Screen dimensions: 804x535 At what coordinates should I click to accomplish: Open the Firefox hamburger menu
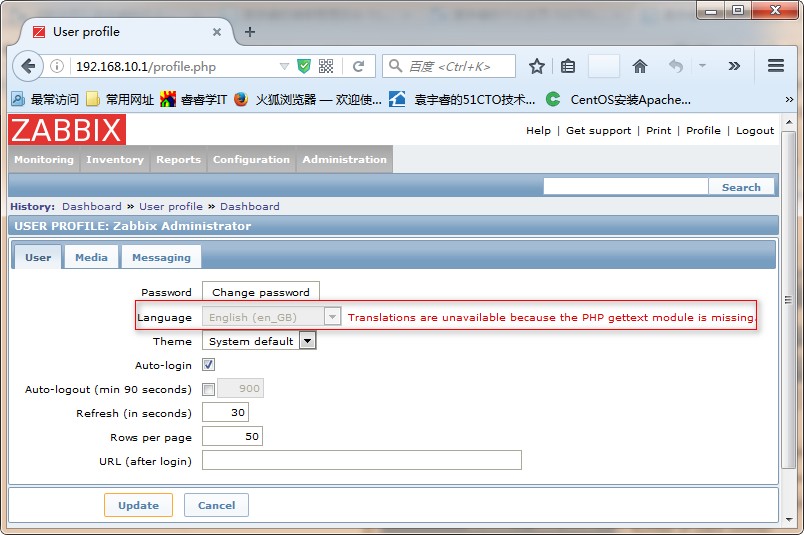click(x=776, y=66)
